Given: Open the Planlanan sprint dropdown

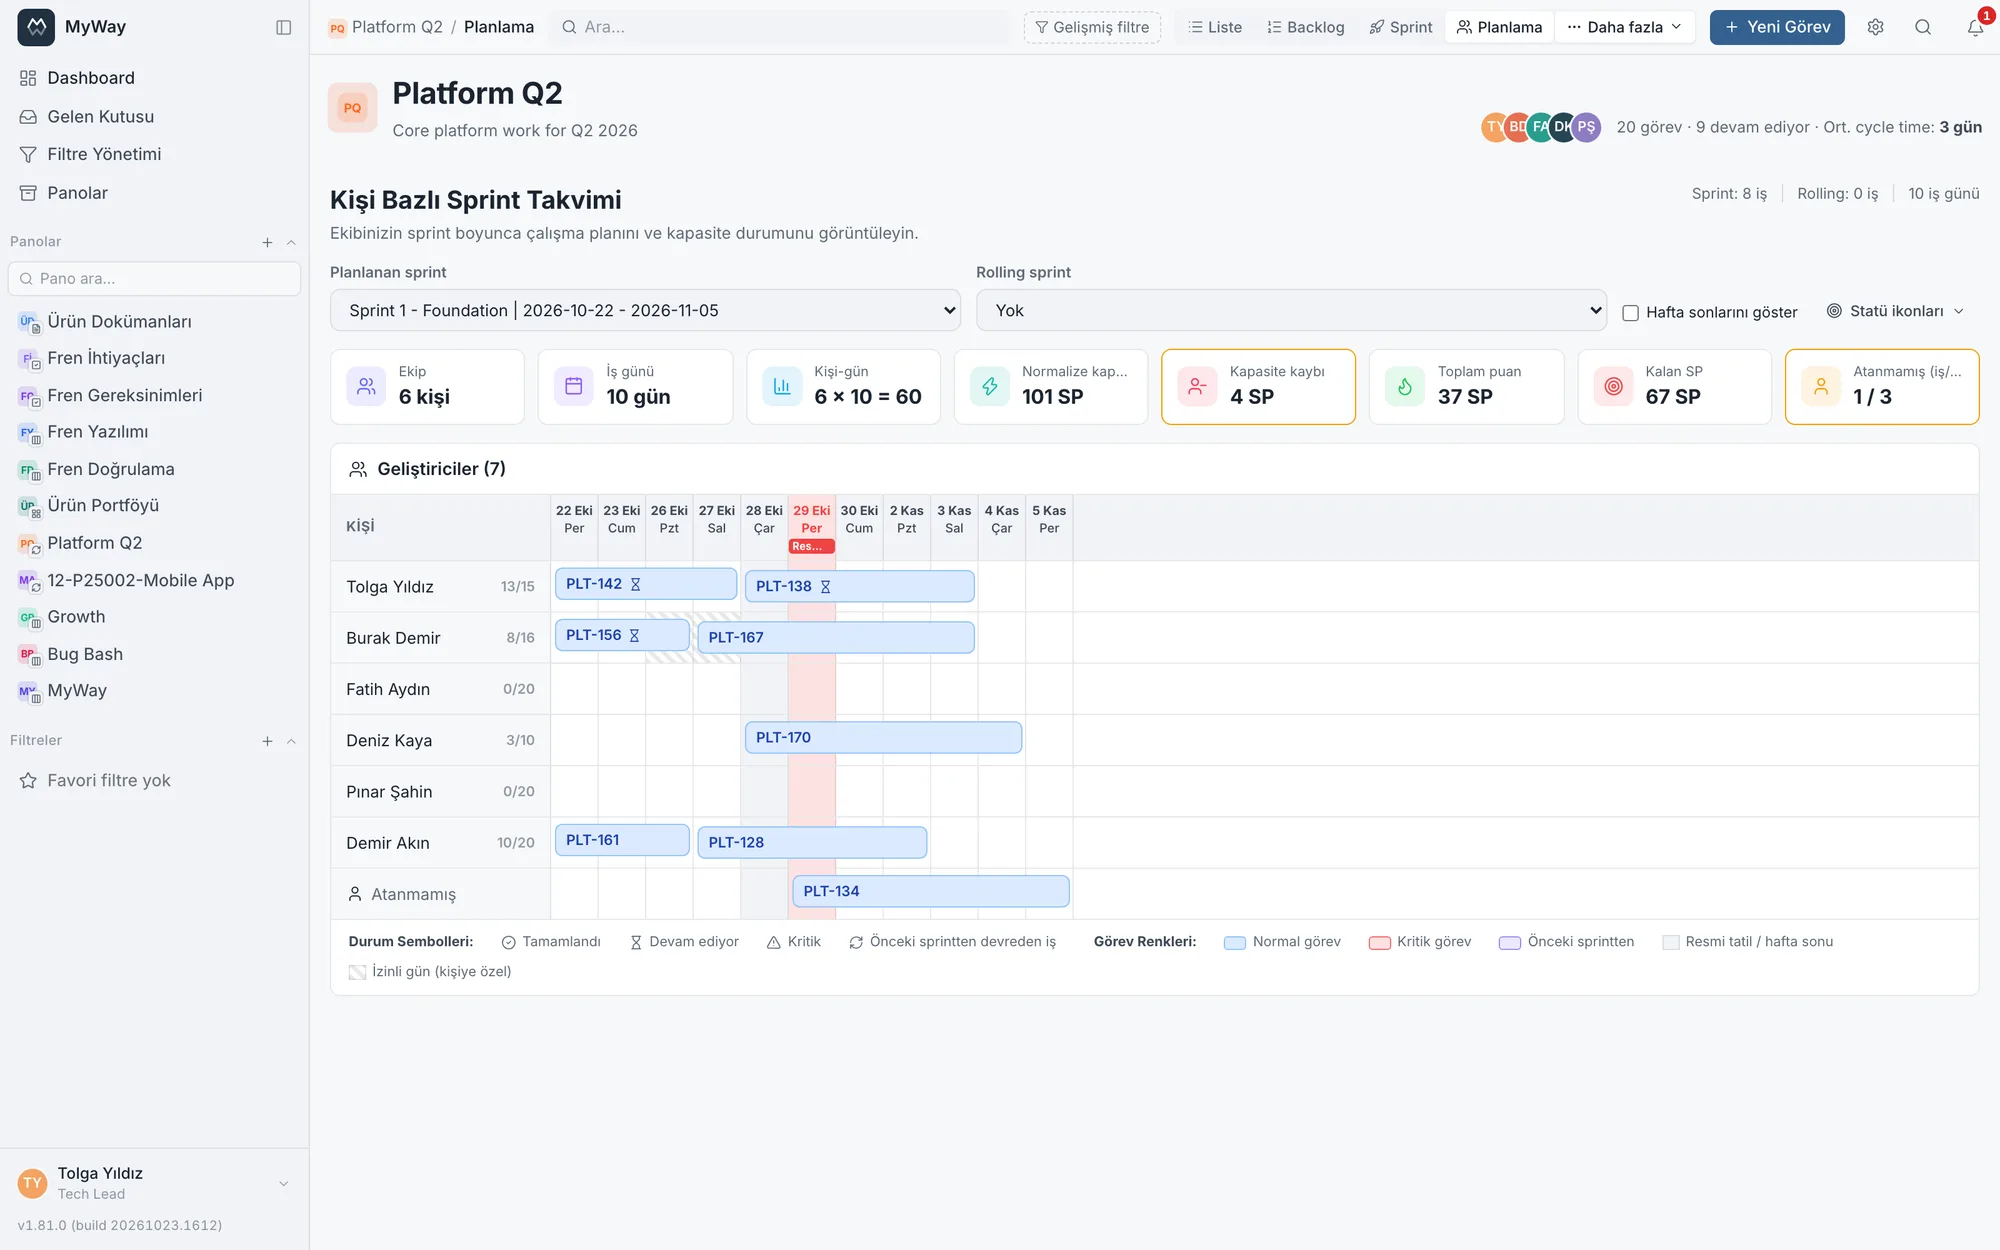Looking at the screenshot, I should (645, 310).
